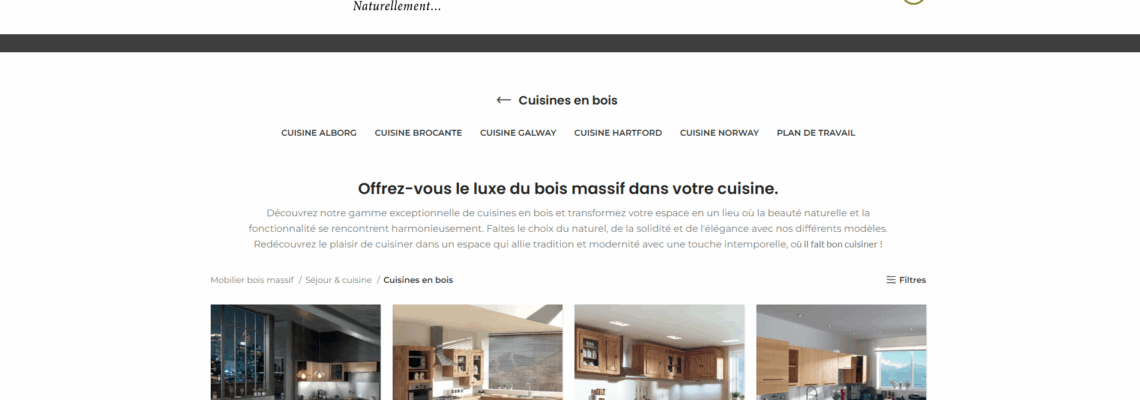Image resolution: width=1140 pixels, height=400 pixels.
Task: Open the Filtres icon to show filters
Action: pyautogui.click(x=891, y=280)
